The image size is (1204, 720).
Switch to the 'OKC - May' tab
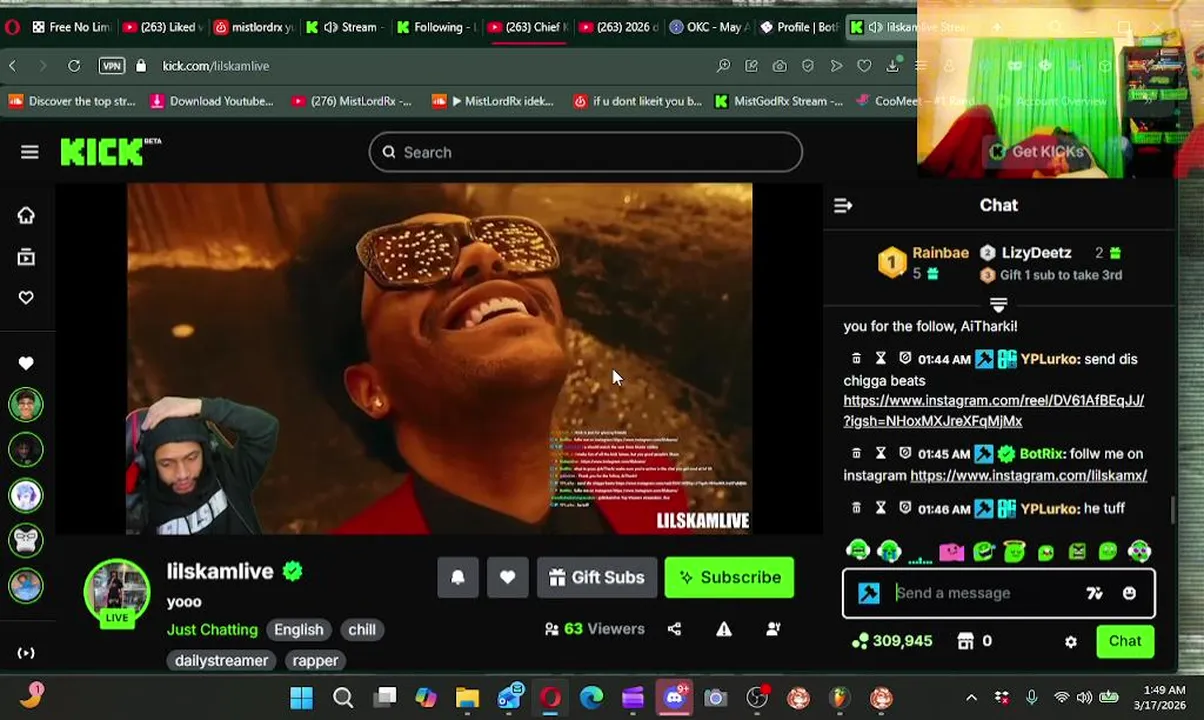708,27
